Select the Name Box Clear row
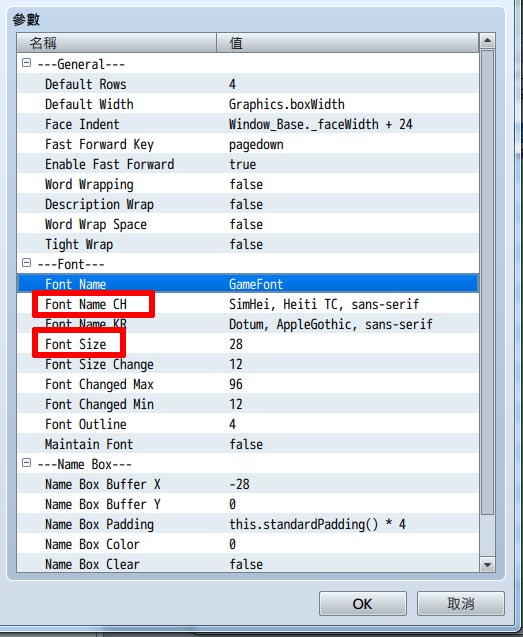The height and width of the screenshot is (637, 523). click(x=248, y=564)
